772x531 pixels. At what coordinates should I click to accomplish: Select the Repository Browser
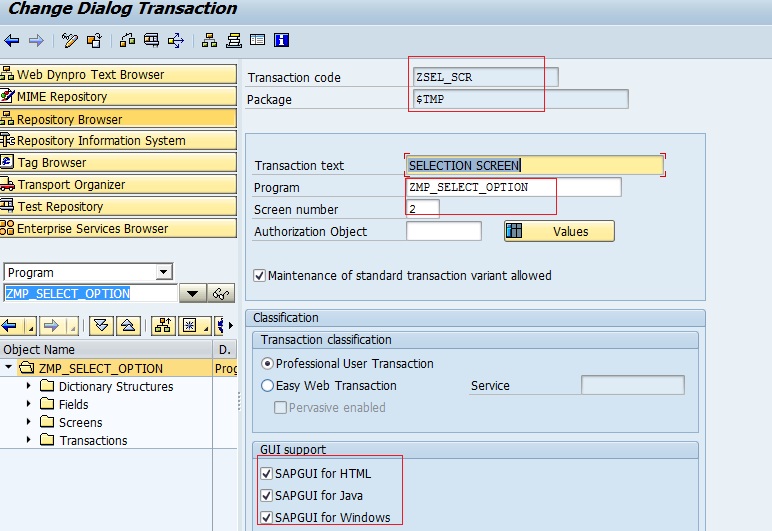(x=118, y=119)
